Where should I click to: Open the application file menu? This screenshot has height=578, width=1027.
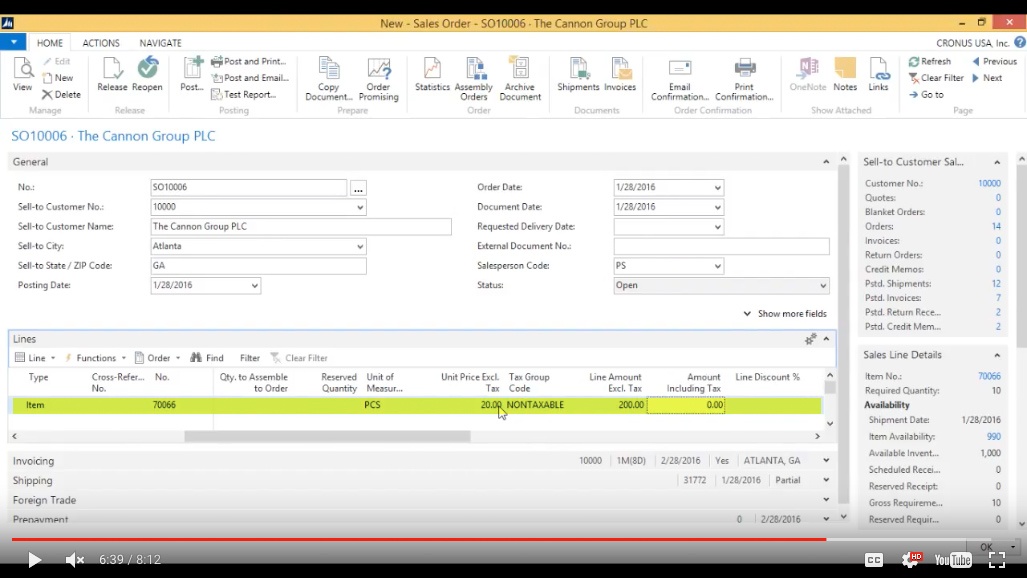coord(13,43)
